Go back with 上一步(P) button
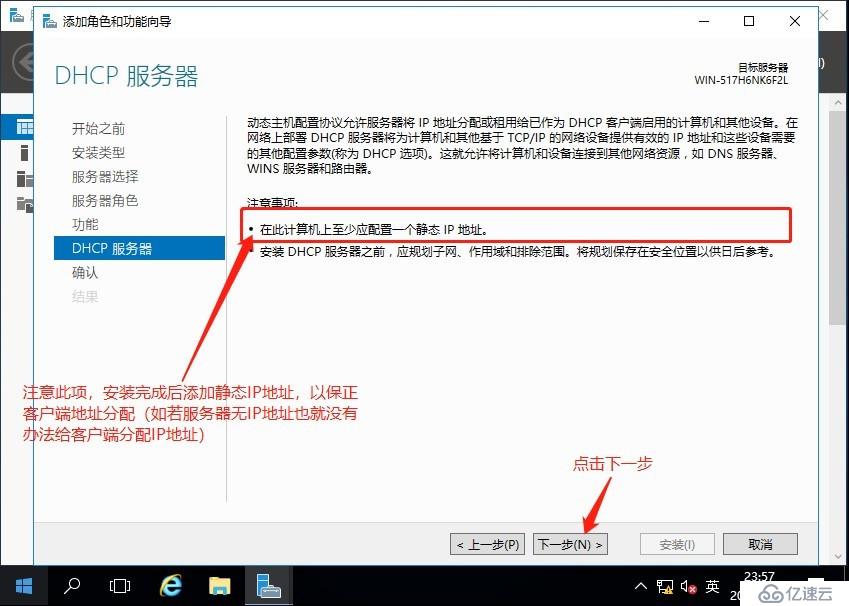Screen dimensions: 849x606 pos(487,544)
